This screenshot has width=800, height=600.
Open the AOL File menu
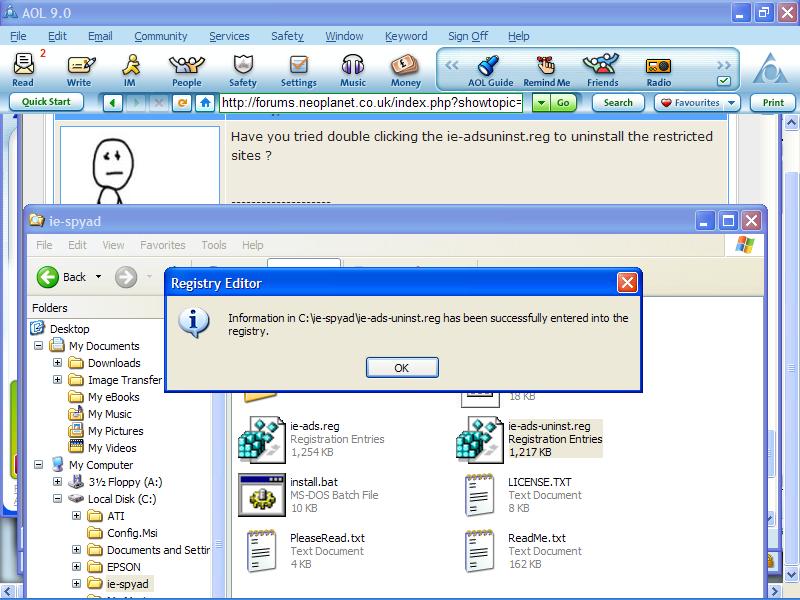18,36
